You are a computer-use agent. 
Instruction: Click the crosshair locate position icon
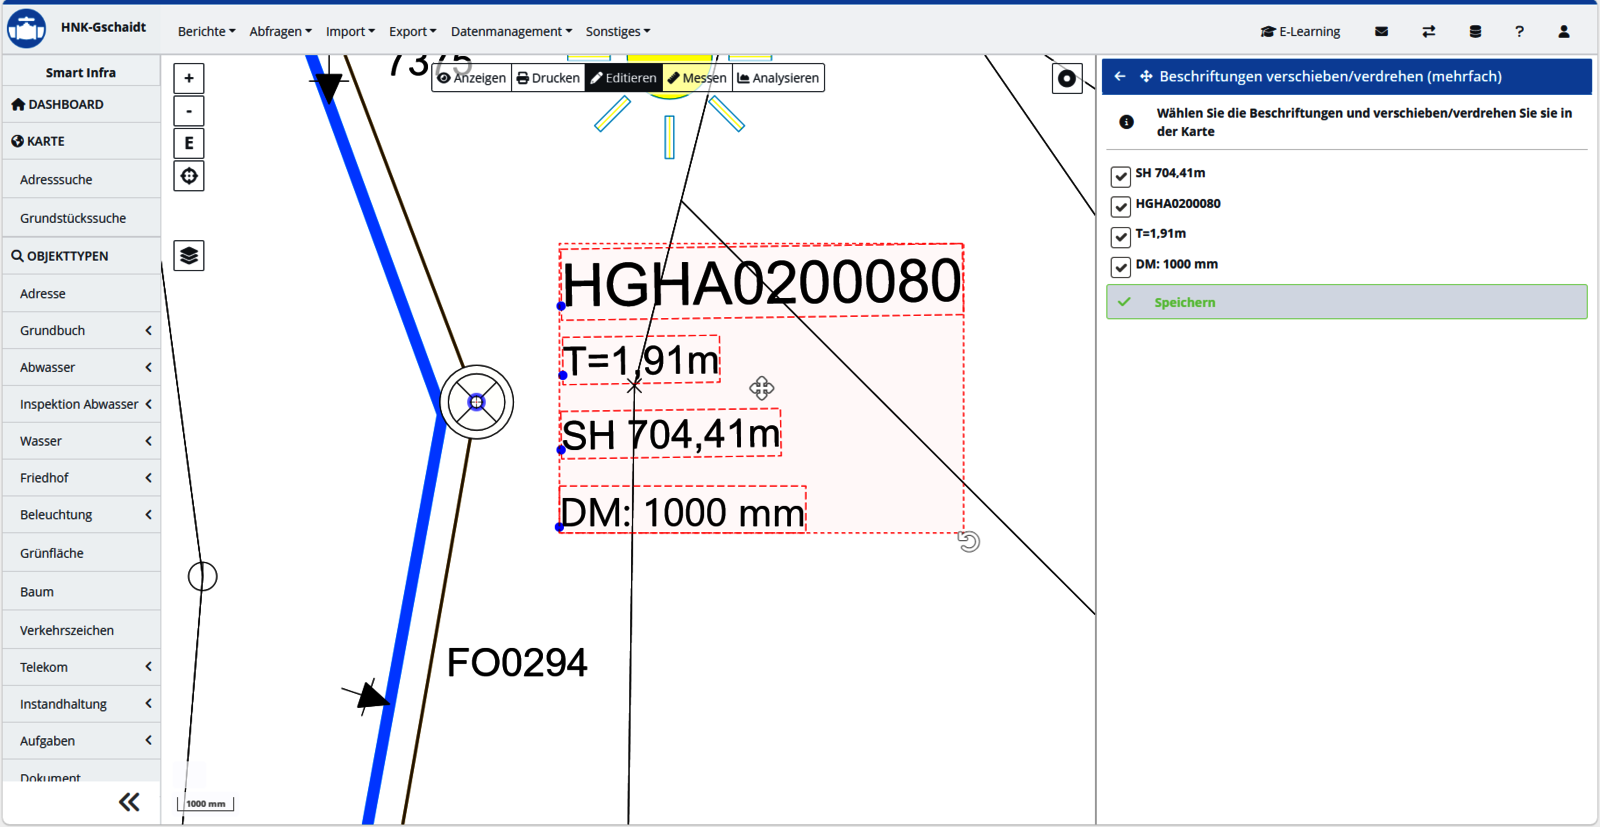(189, 176)
